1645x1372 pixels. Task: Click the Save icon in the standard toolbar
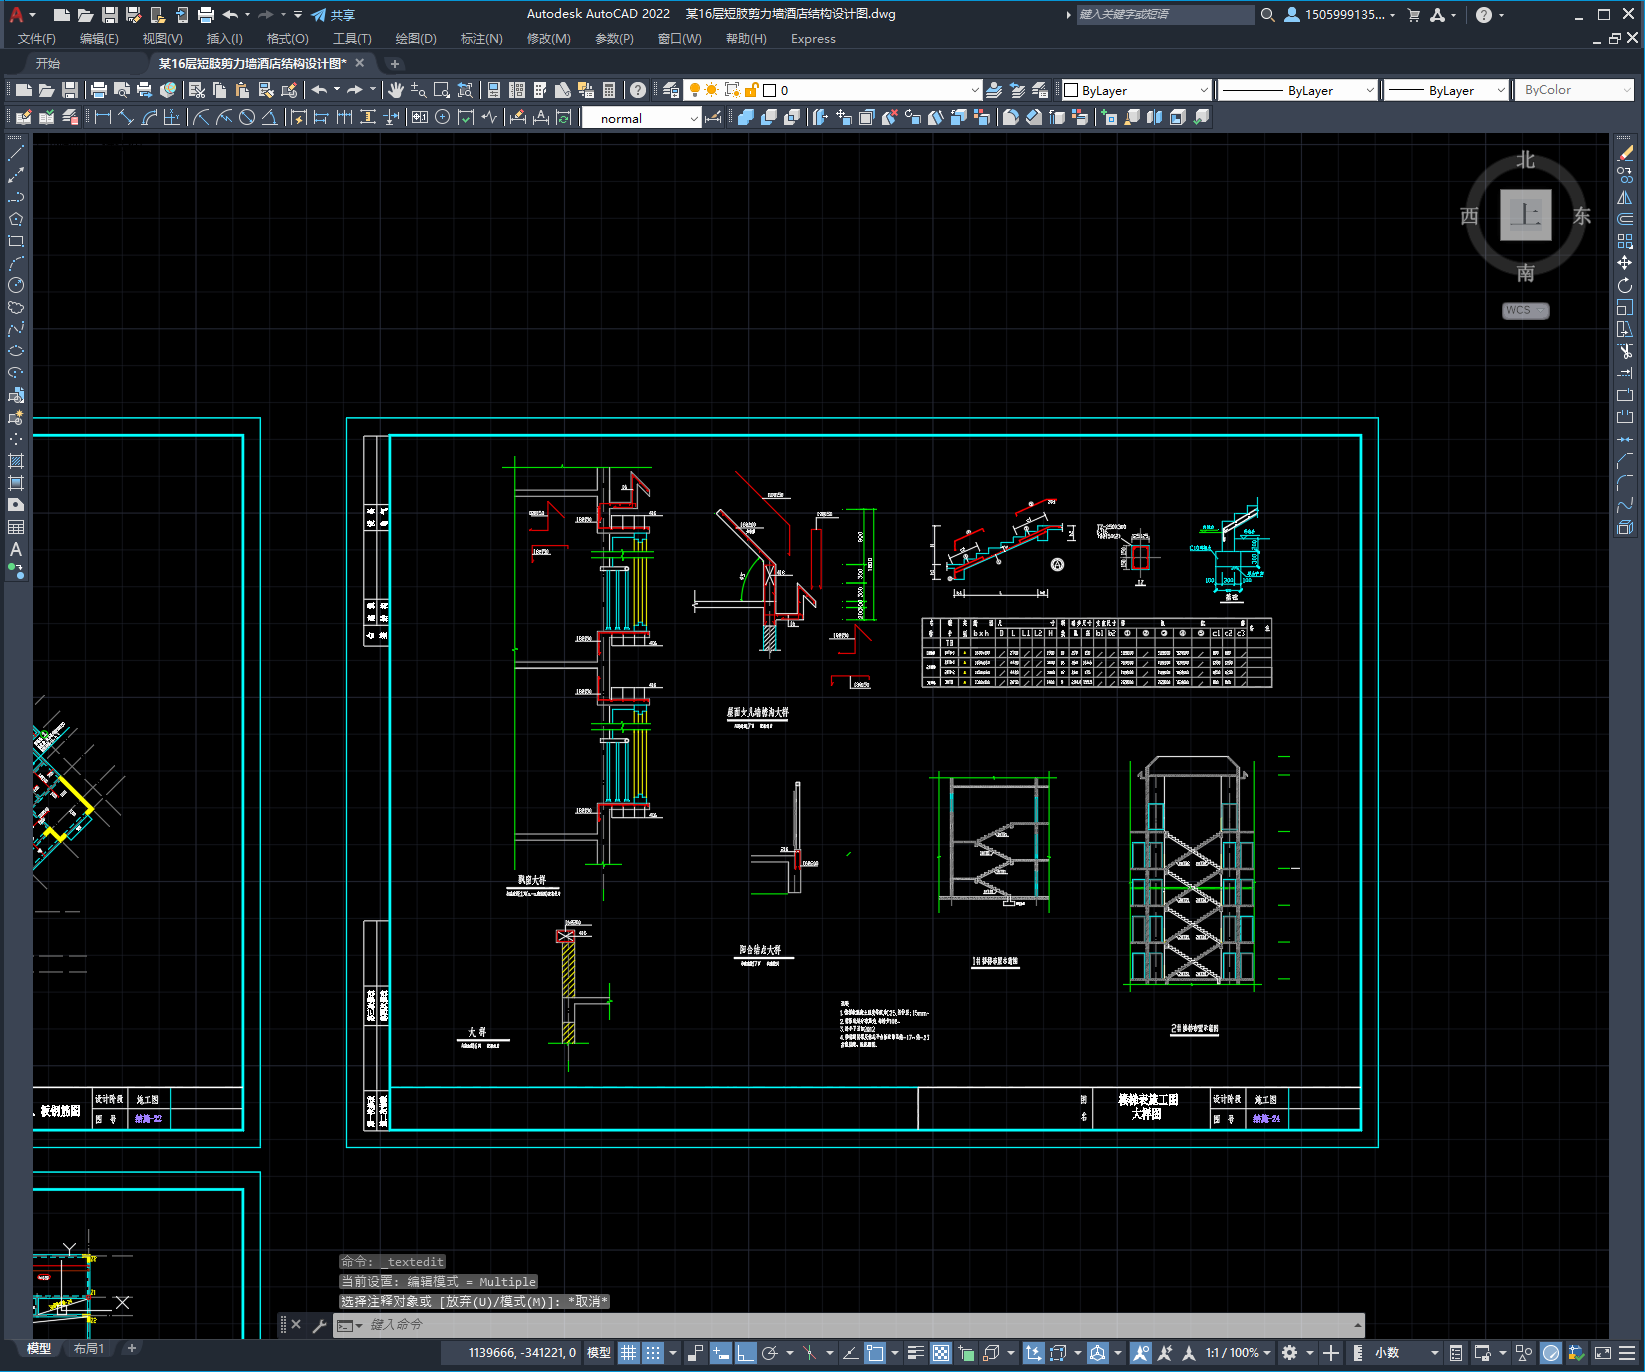click(x=70, y=90)
